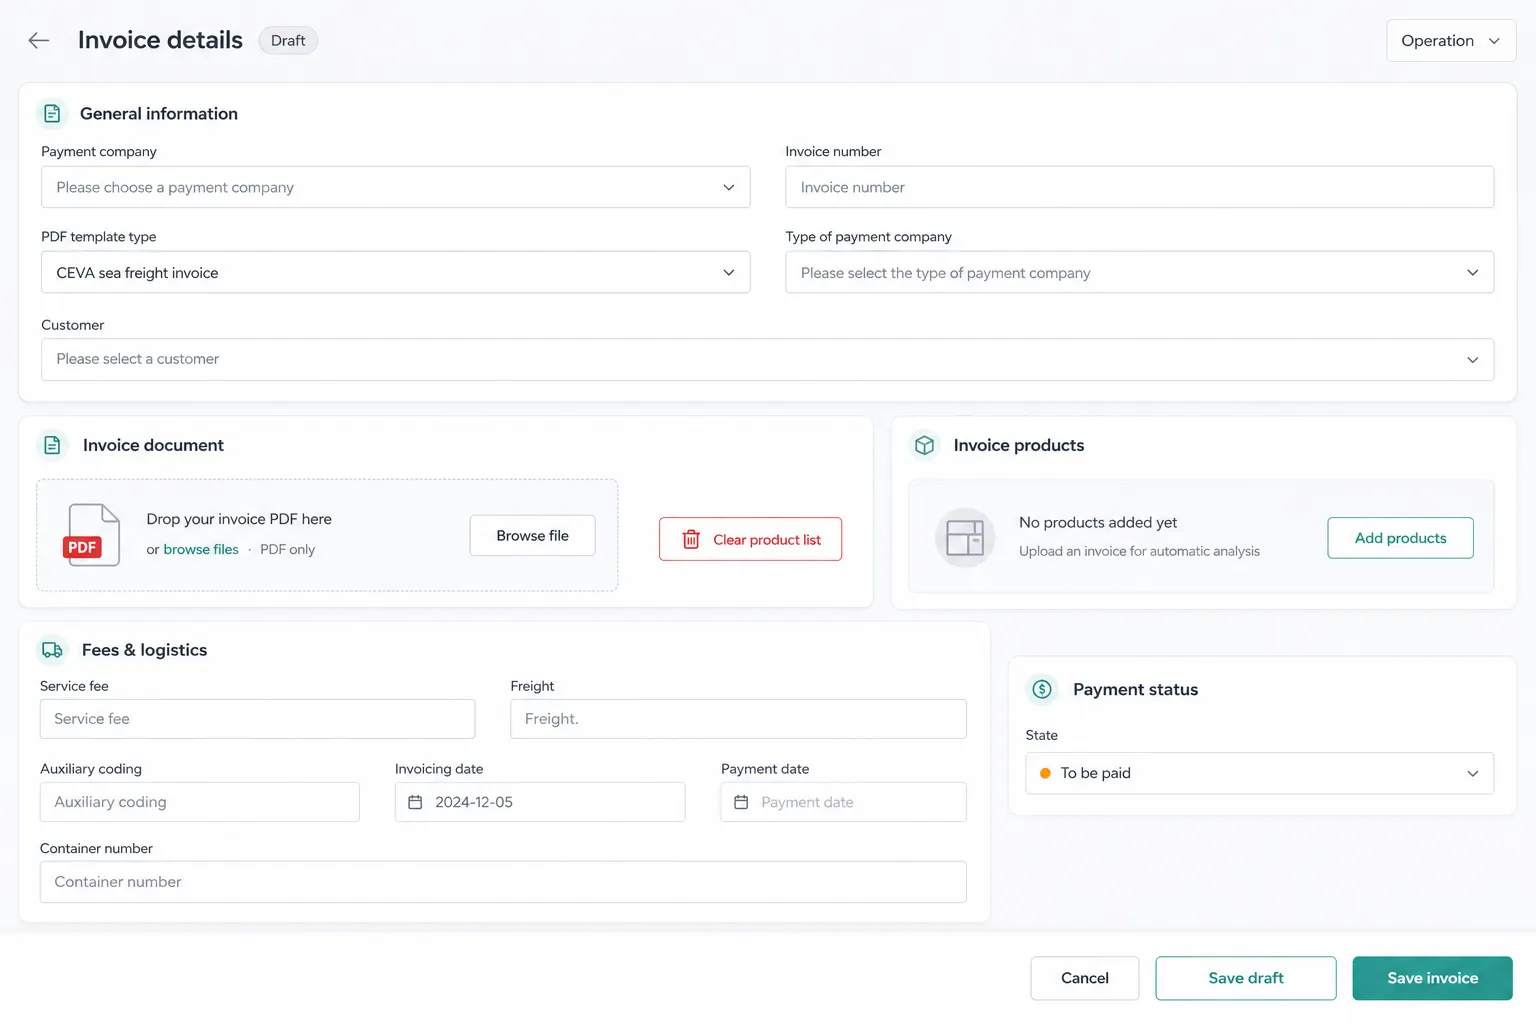Click the trash icon on Clear product list
1536x1024 pixels.
click(x=691, y=539)
